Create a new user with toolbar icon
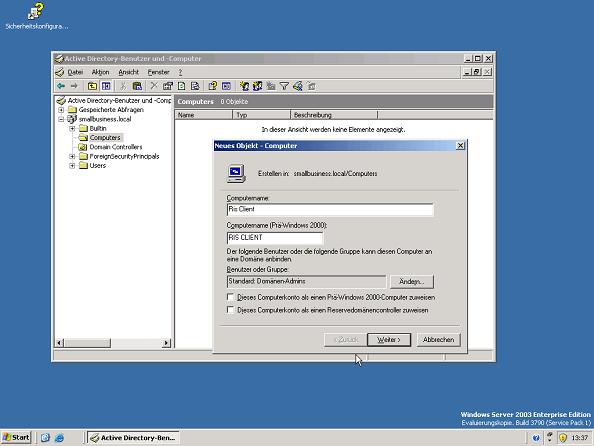Screen dimensions: 594x446 pos(244,86)
